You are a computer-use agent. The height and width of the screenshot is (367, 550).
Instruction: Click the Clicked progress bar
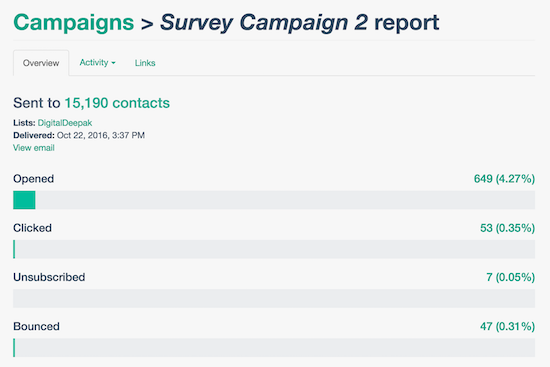(x=274, y=249)
